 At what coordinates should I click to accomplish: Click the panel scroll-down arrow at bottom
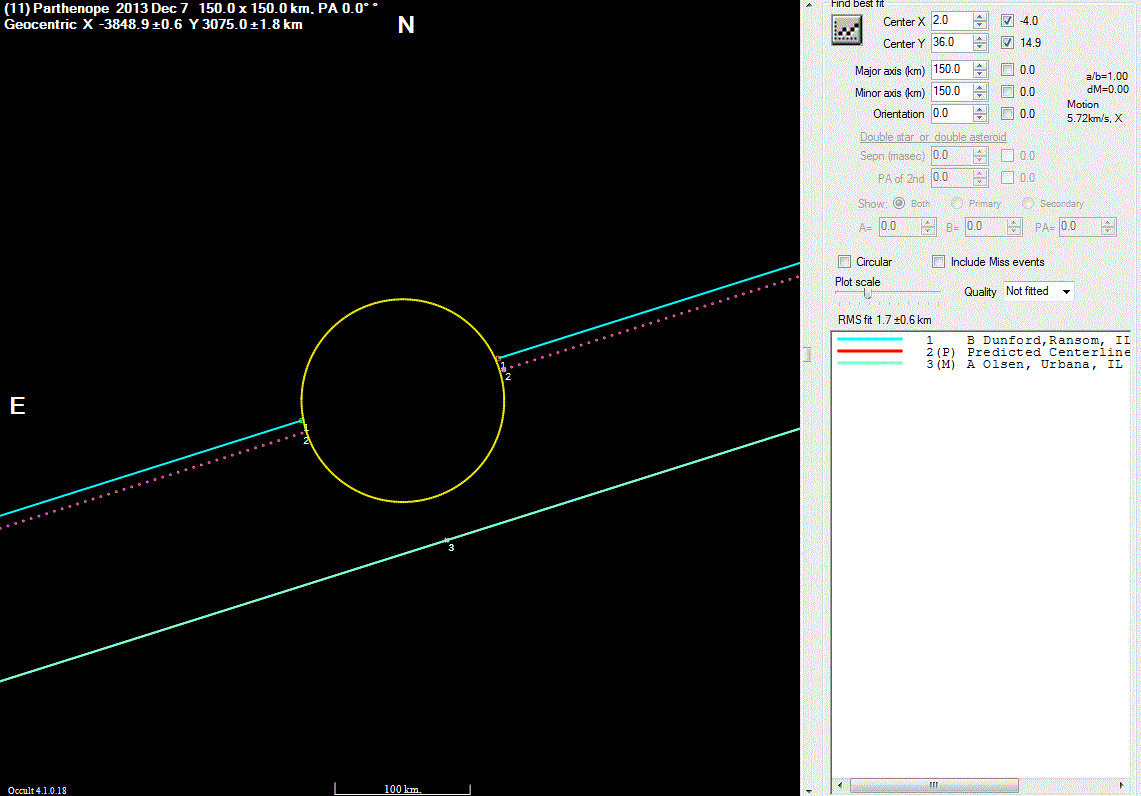pos(808,791)
